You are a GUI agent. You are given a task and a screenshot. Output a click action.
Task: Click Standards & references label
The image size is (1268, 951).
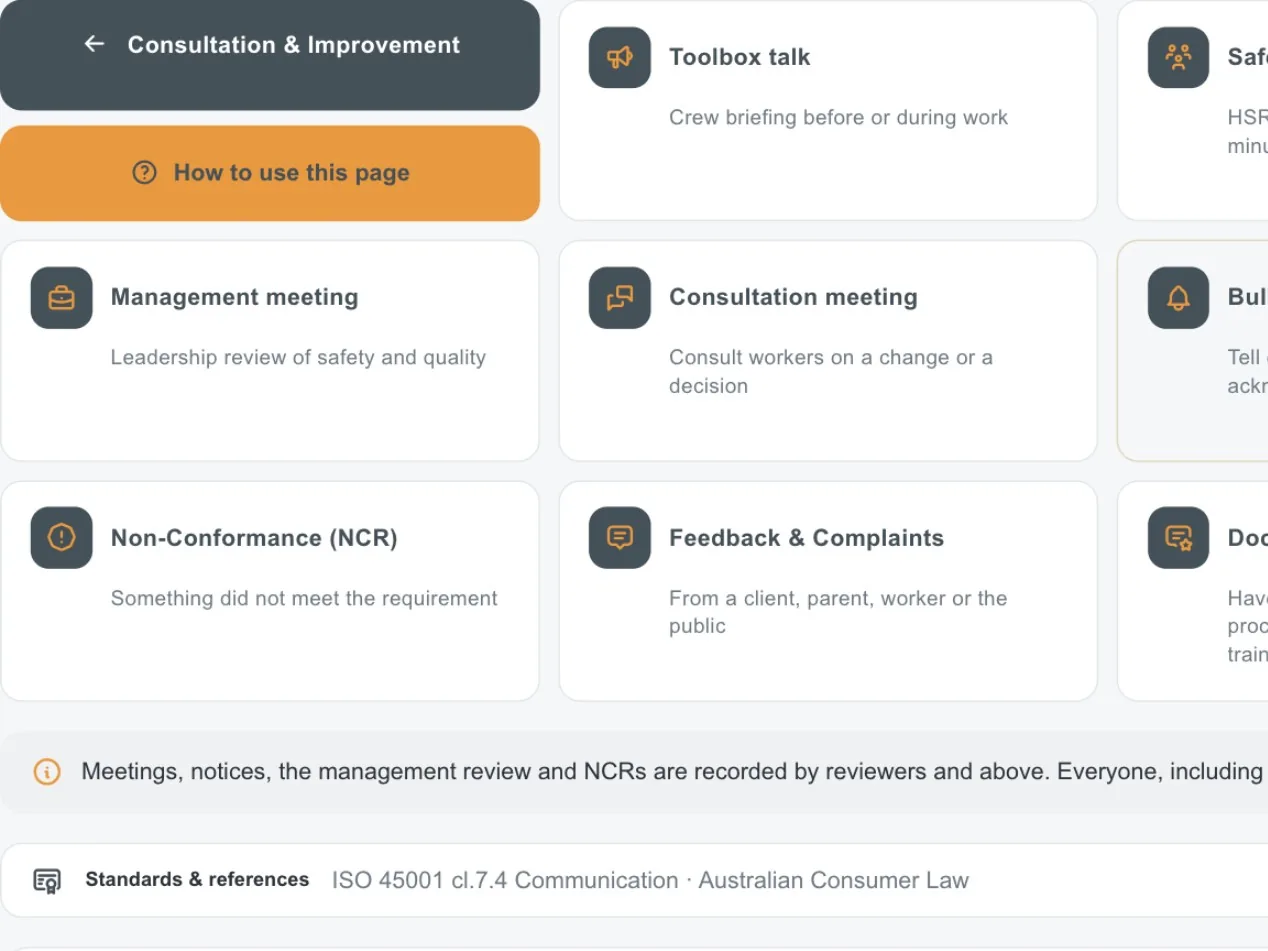click(x=197, y=880)
